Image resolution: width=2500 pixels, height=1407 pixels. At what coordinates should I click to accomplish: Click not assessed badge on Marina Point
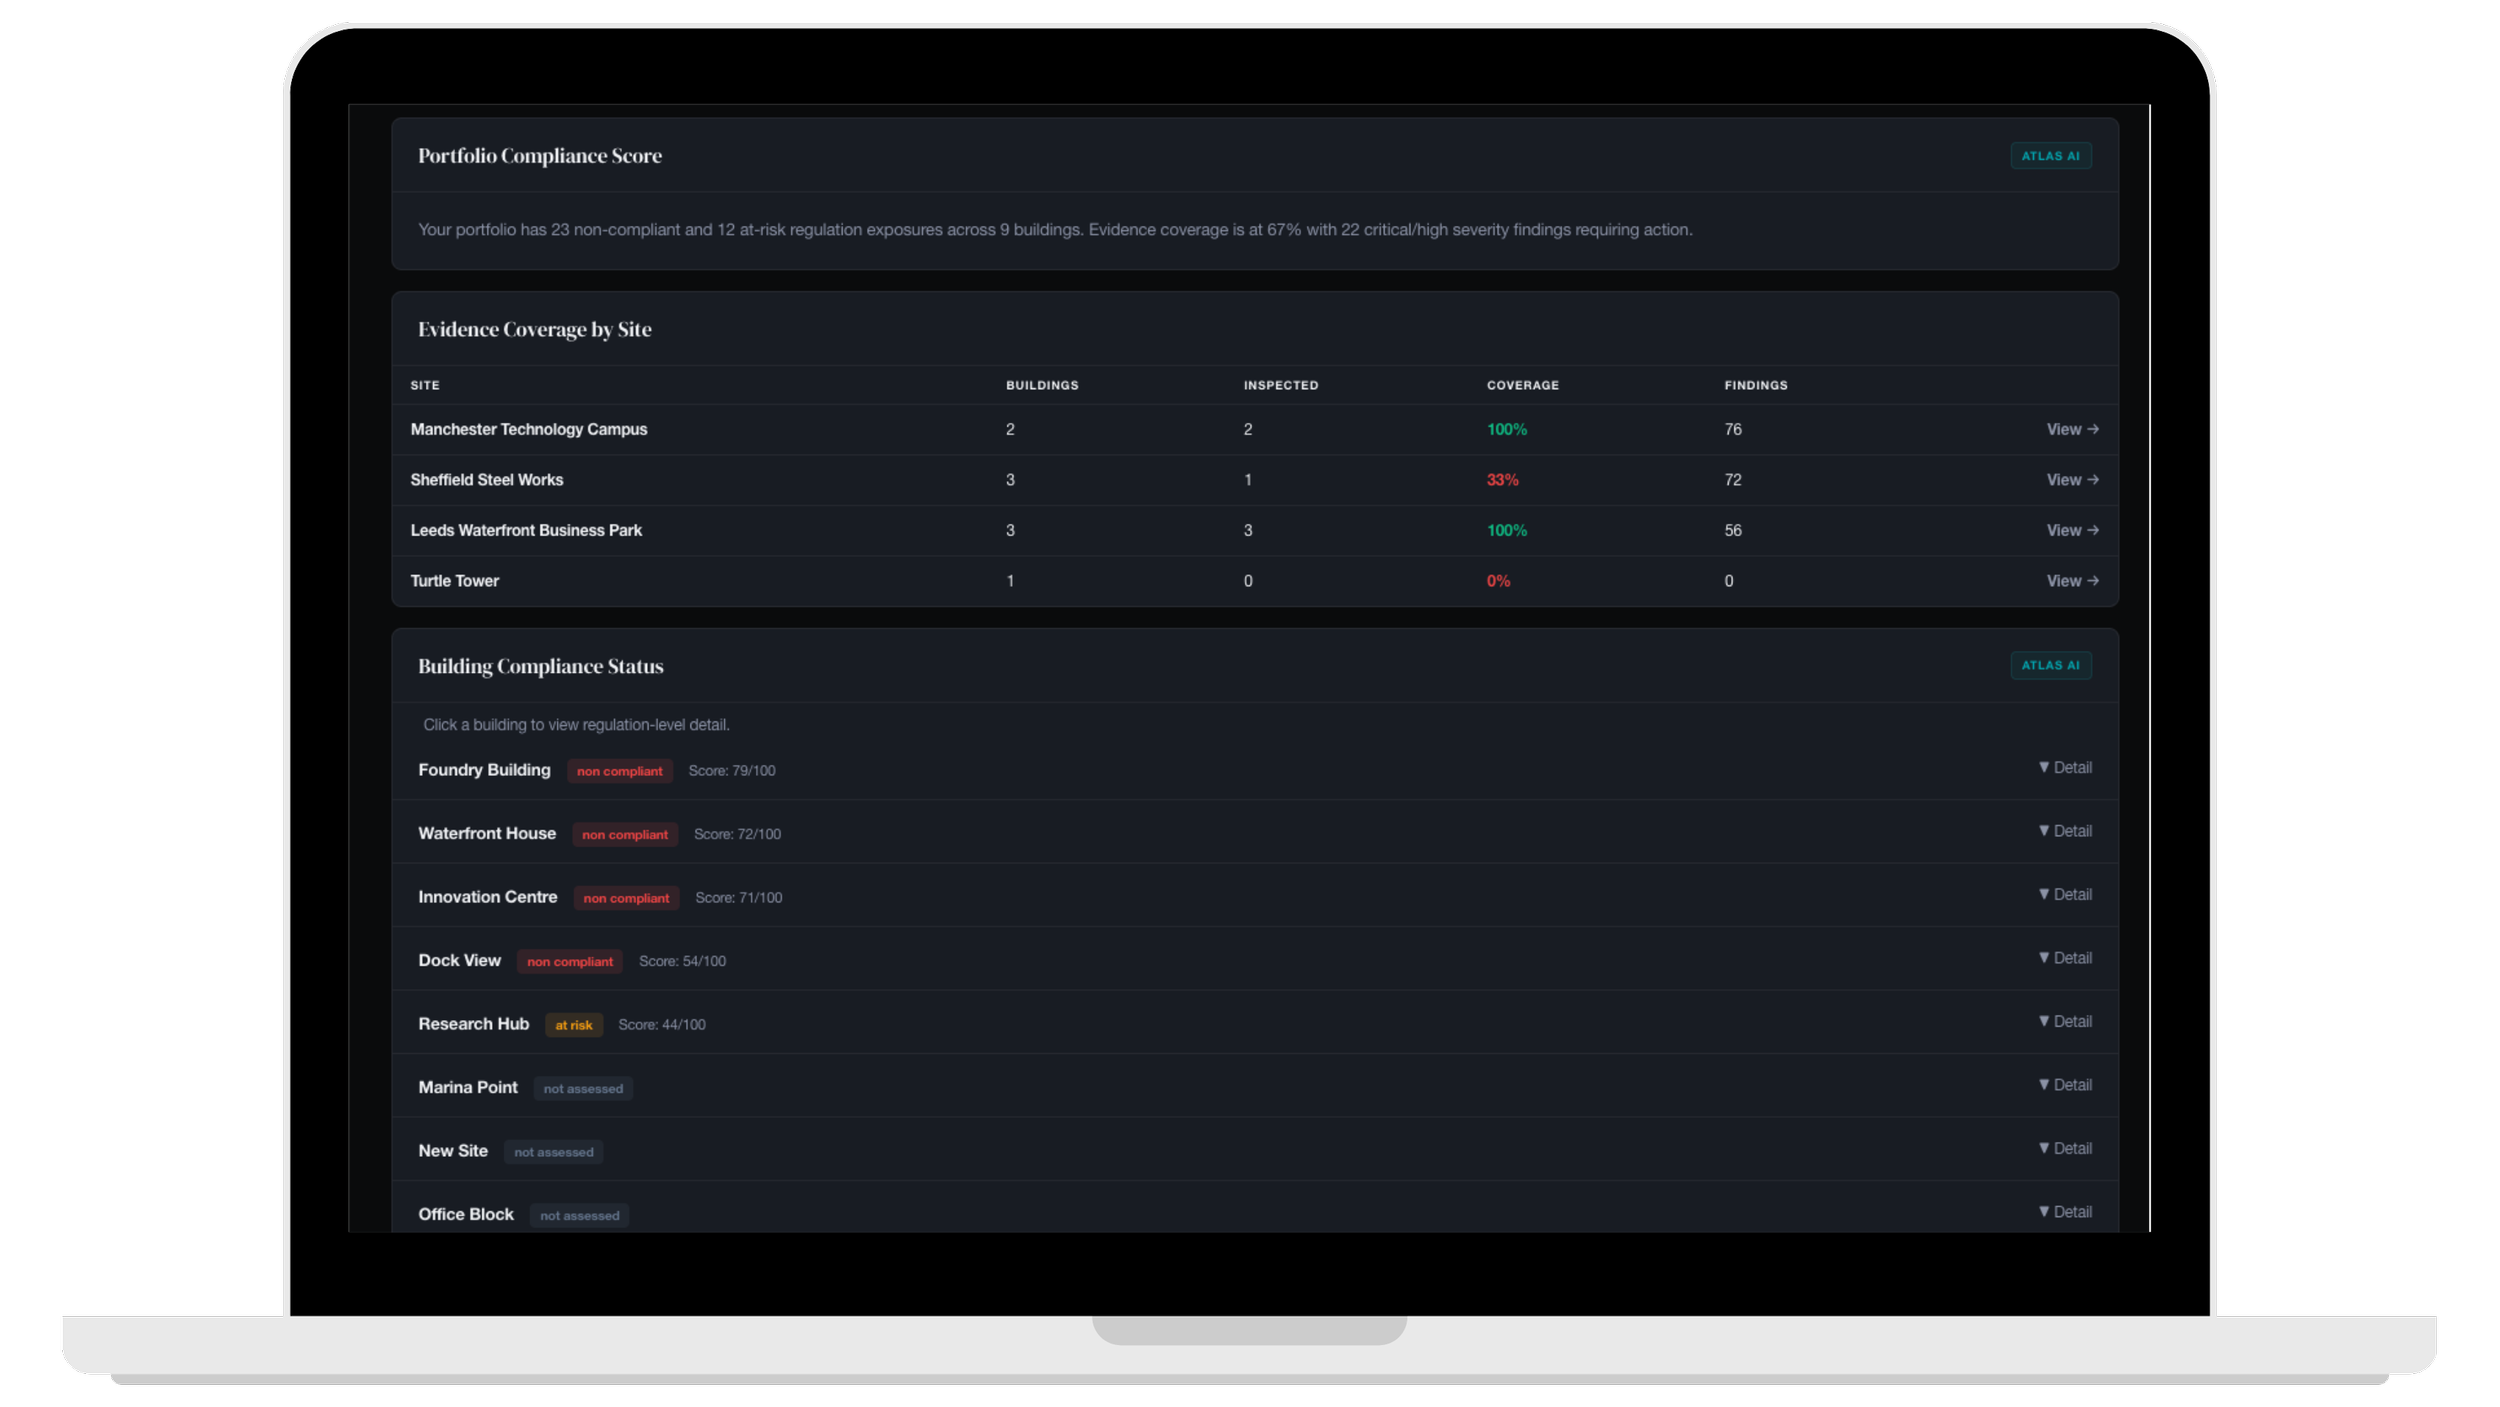pyautogui.click(x=582, y=1088)
